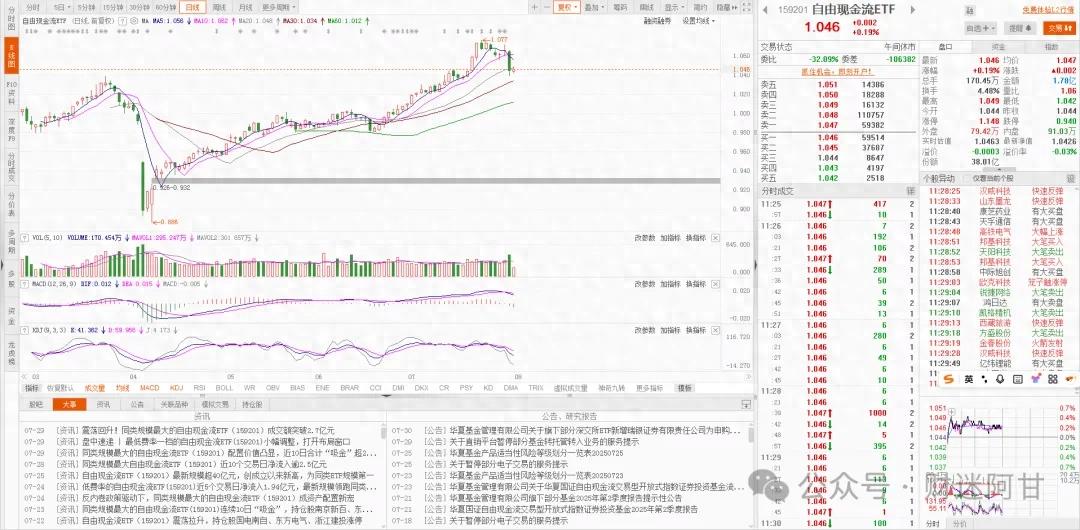Open 资金 in left sidebar
This screenshot has width=1080, height=530.
pyautogui.click(x=10, y=316)
